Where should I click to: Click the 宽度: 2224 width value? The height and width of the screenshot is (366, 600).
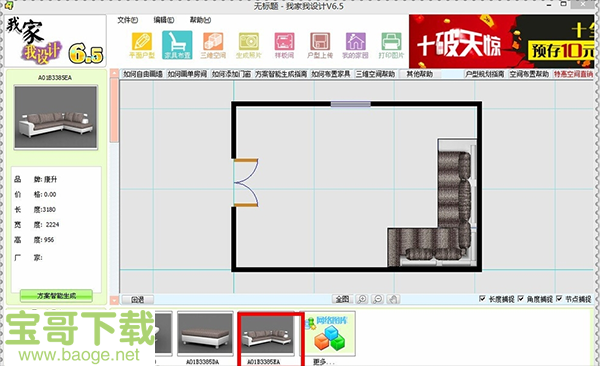click(x=37, y=225)
